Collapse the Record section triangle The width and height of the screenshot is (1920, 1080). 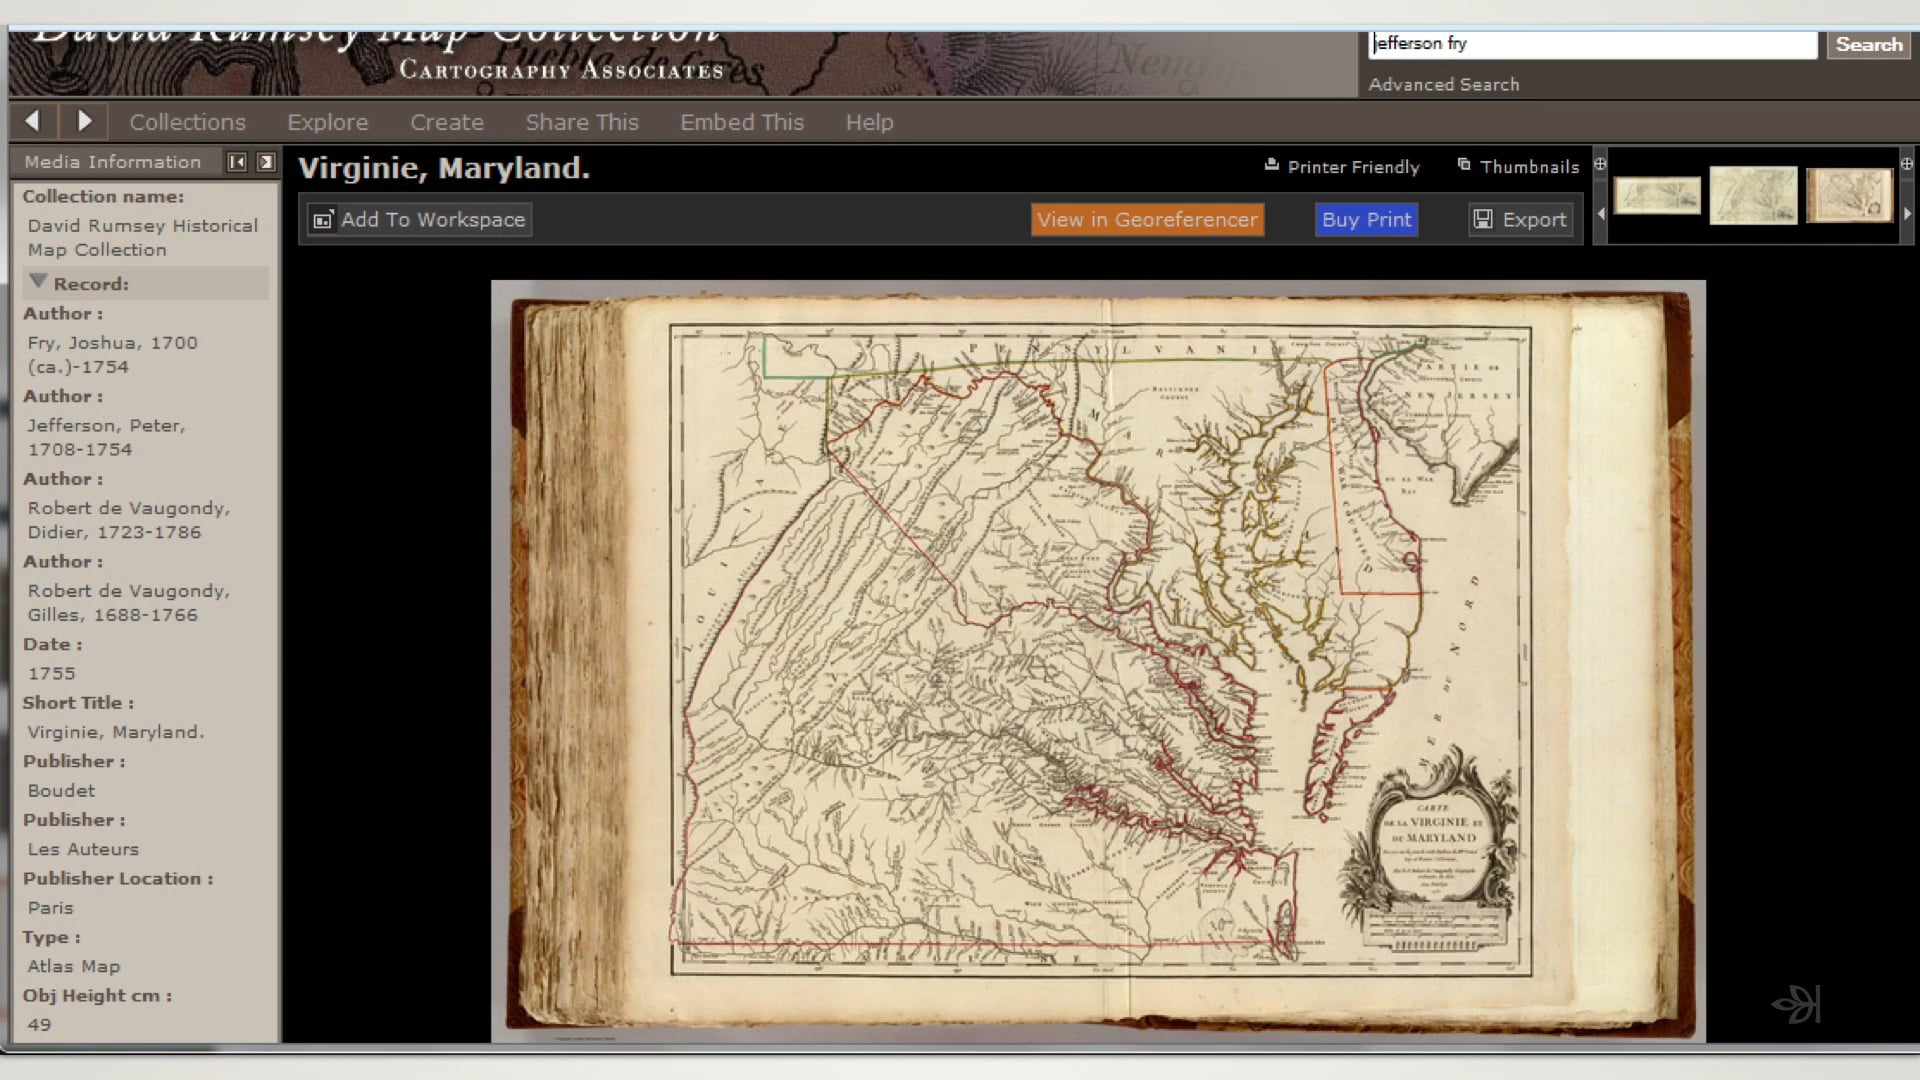[38, 282]
